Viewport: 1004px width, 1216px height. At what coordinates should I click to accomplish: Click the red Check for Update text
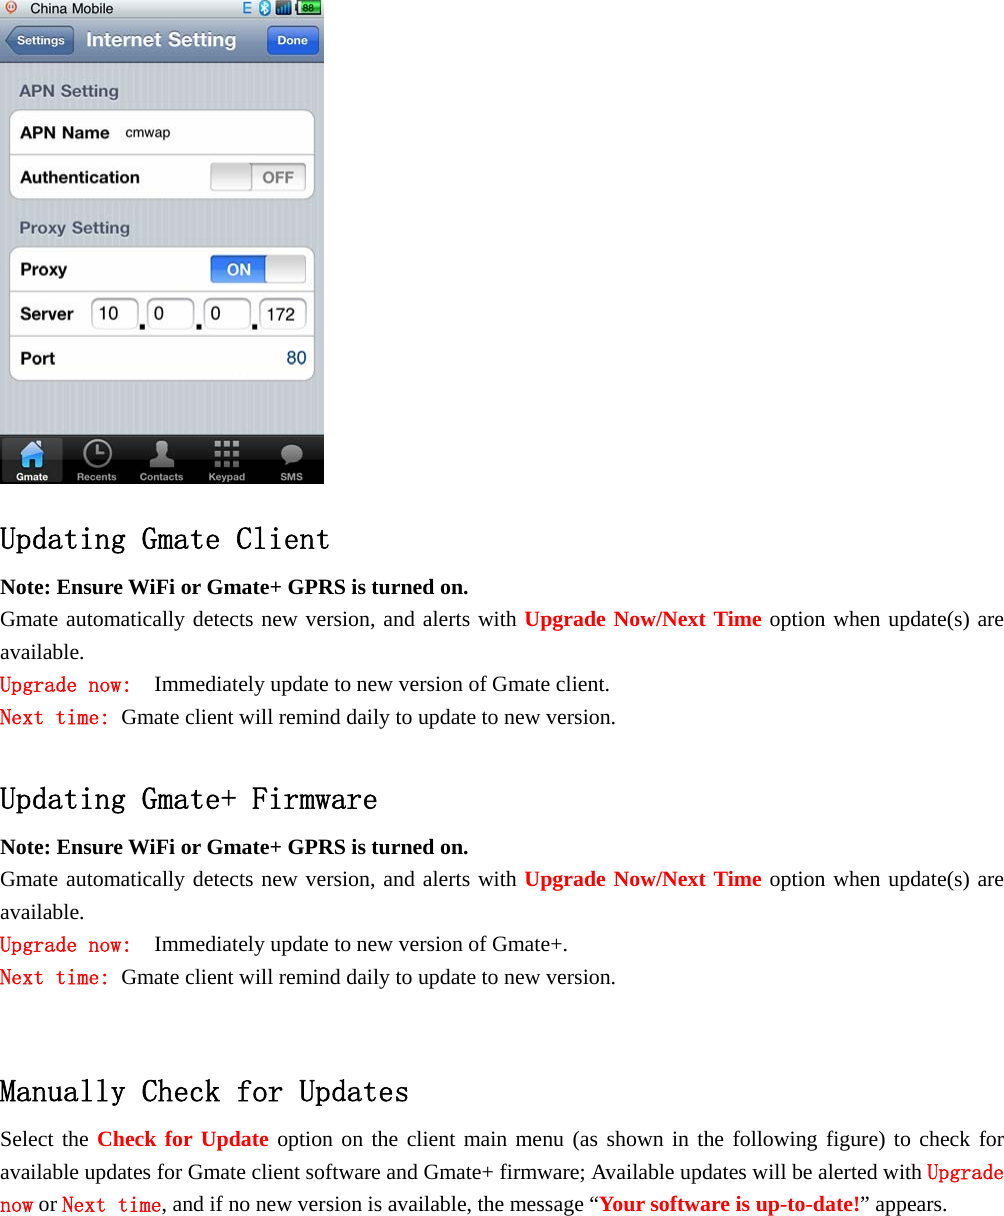[183, 1139]
